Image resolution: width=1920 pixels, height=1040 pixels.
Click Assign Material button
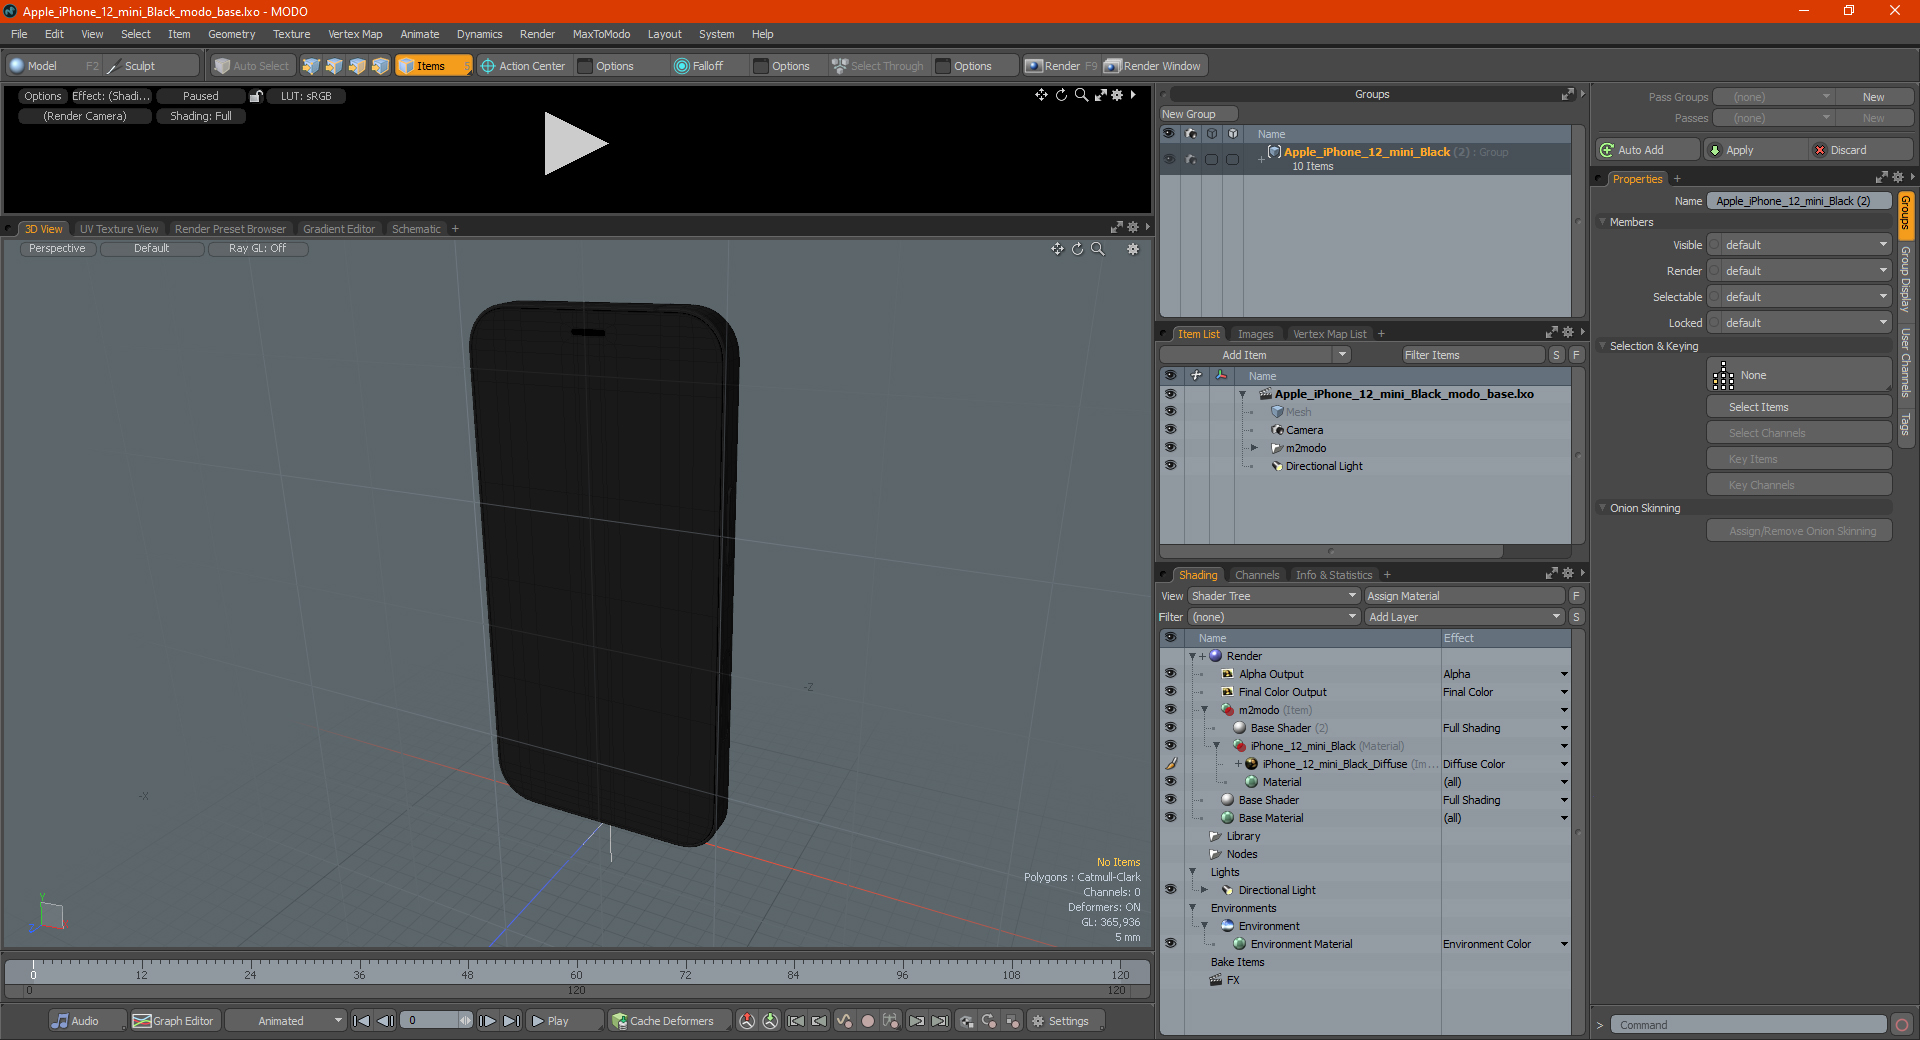[x=1464, y=596]
